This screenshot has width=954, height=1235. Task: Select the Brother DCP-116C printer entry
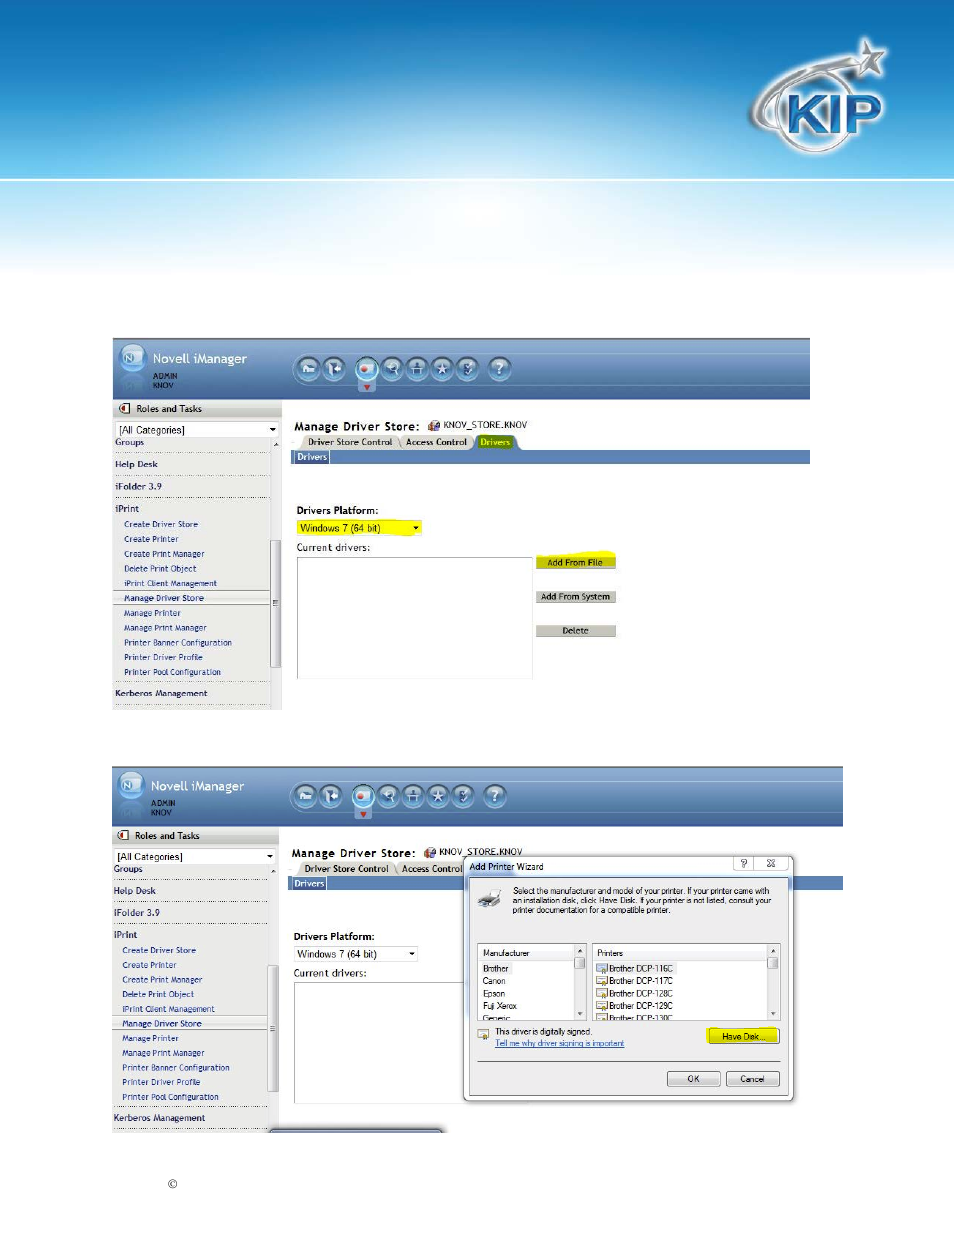[x=635, y=968]
